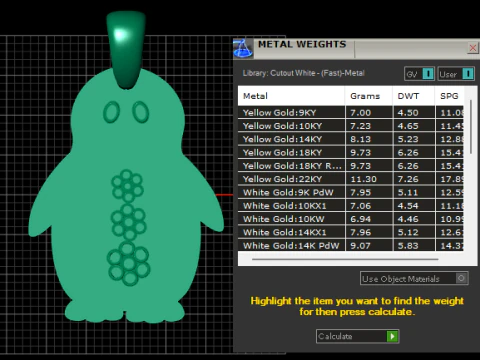Click the 4.65 DWT cell
The width and height of the screenshot is (480, 360).
click(414, 126)
